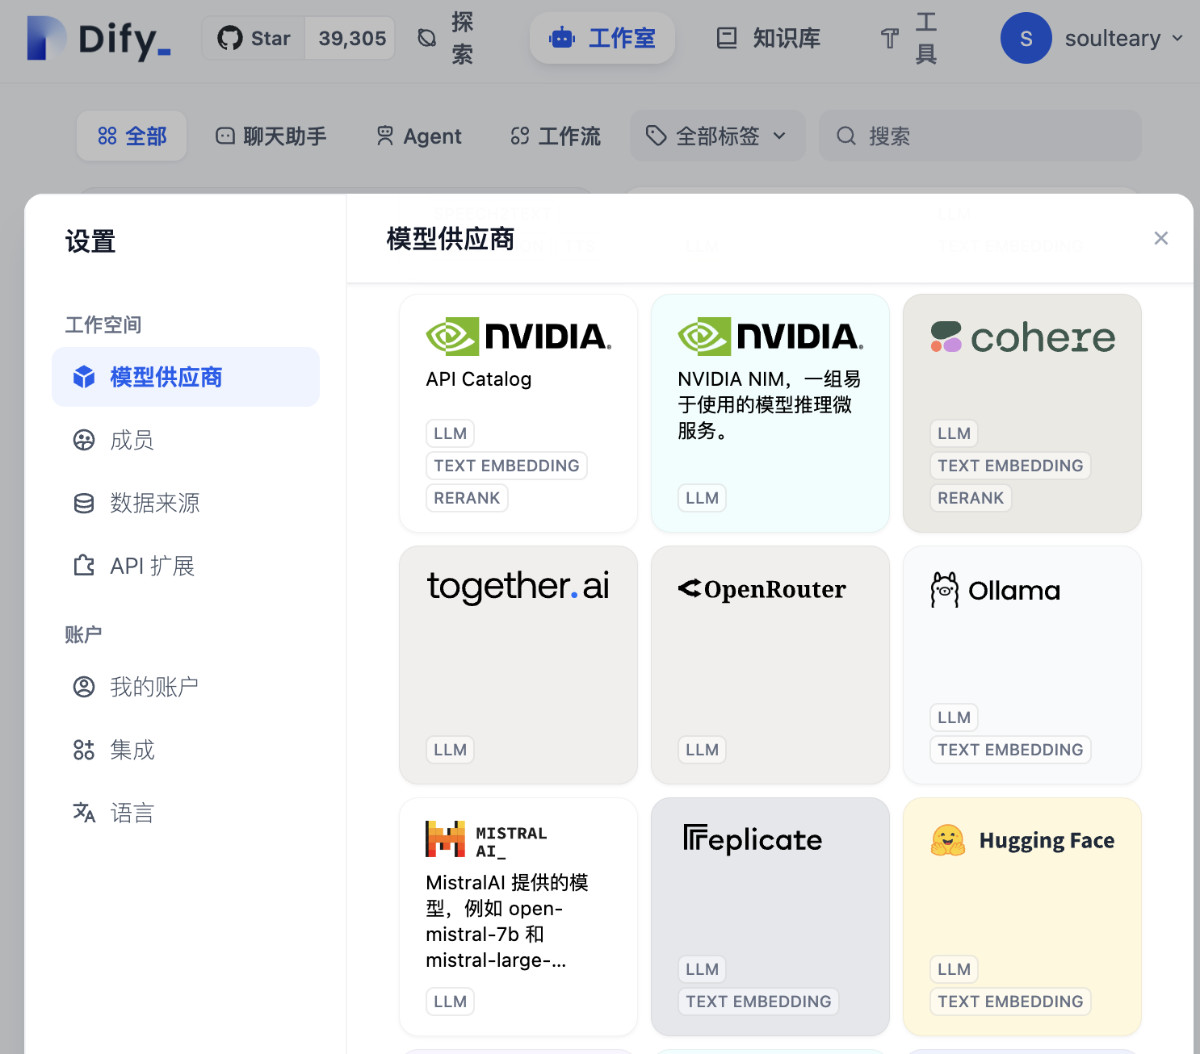Click the OpenRouter arrow logo icon
The height and width of the screenshot is (1054, 1200).
(689, 589)
